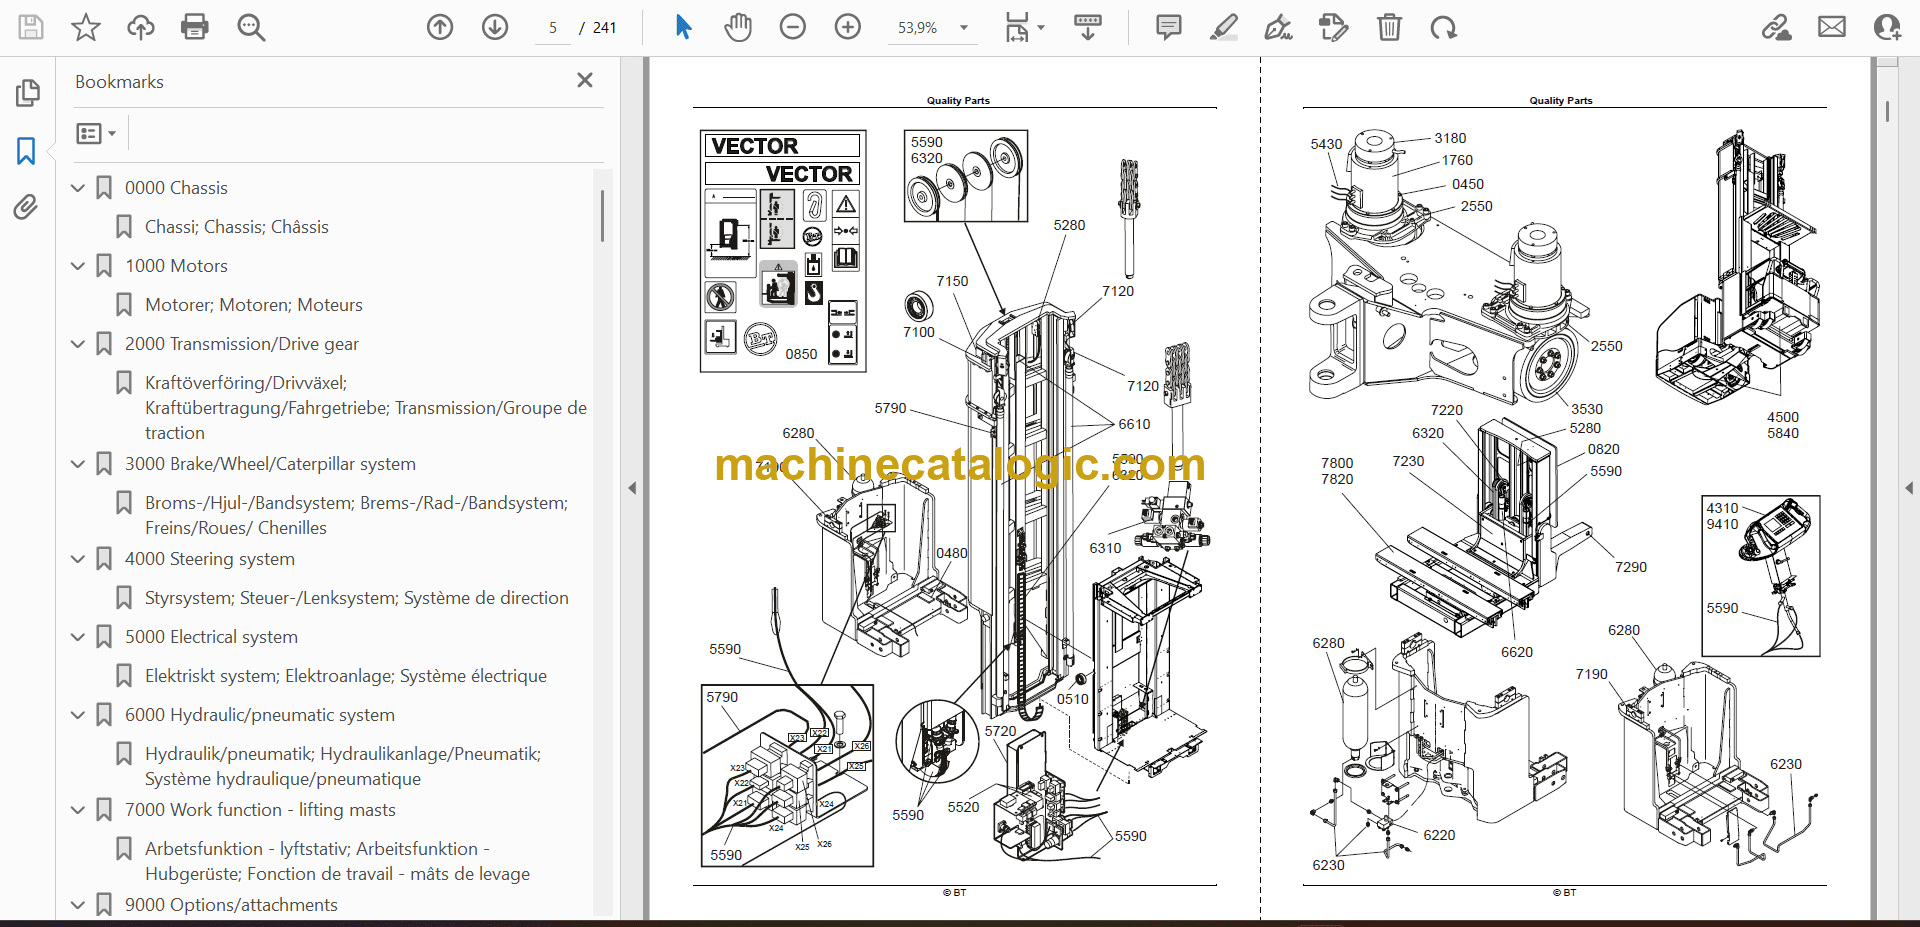The width and height of the screenshot is (1920, 927).
Task: Open 2000 Transmission/Drive gear bookmark
Action: 241,344
